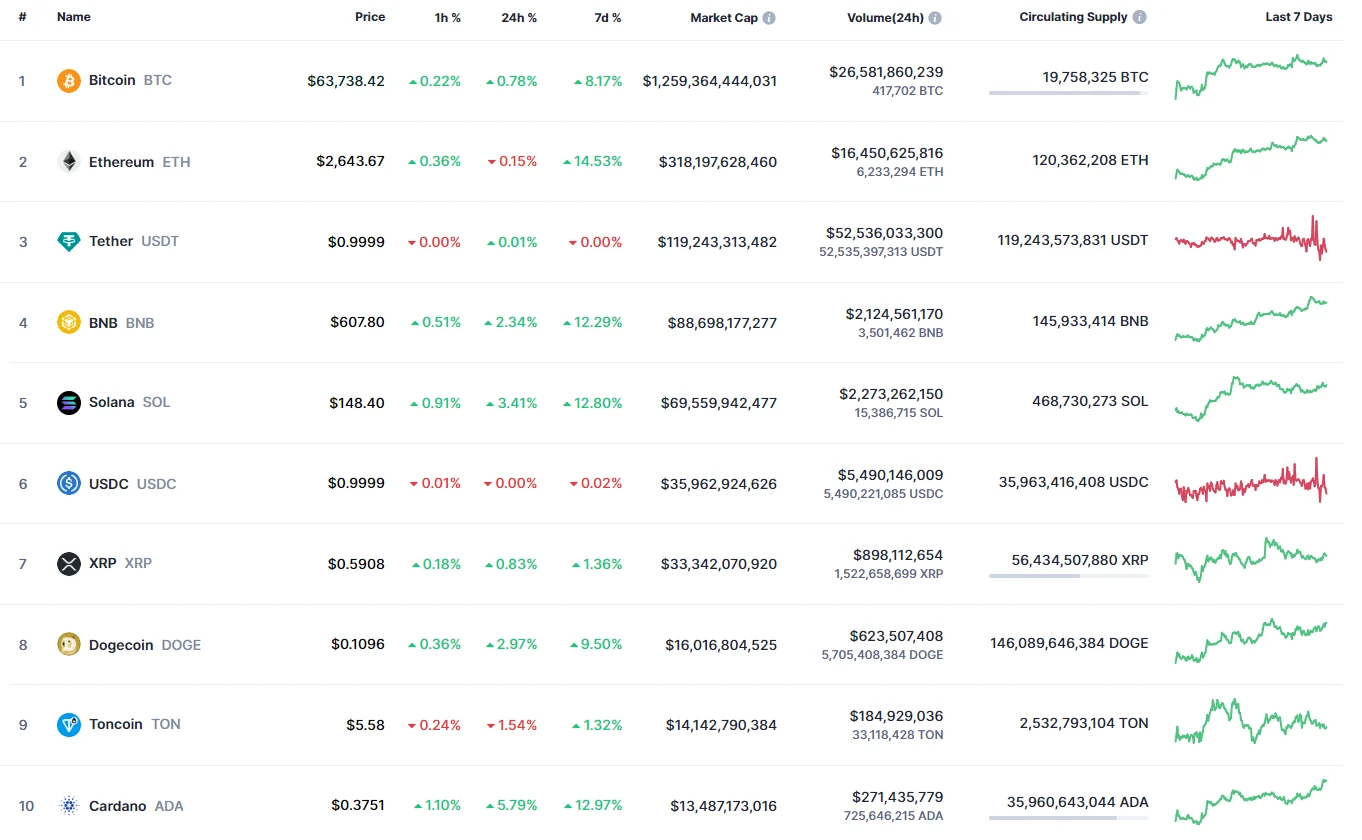Click the Bitcoin coin logo icon
The width and height of the screenshot is (1362, 840).
(x=68, y=81)
